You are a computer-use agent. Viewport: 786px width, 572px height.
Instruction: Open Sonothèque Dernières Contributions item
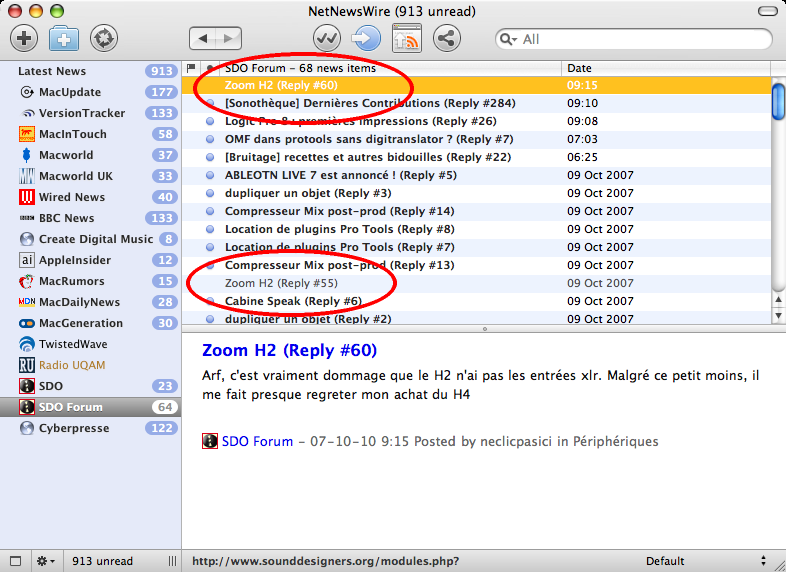click(476, 103)
